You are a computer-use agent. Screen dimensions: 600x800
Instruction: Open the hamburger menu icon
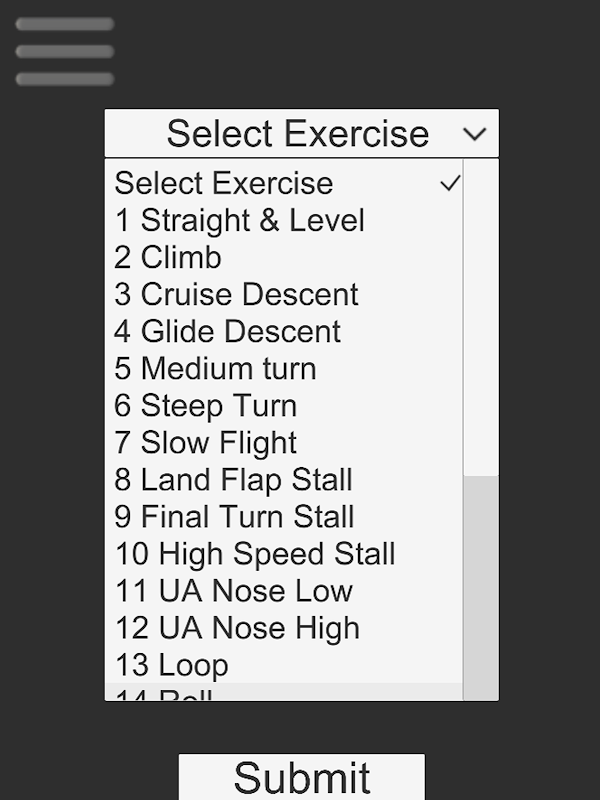pos(64,52)
